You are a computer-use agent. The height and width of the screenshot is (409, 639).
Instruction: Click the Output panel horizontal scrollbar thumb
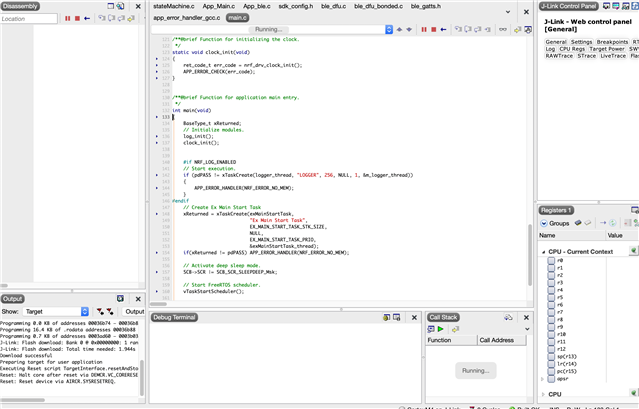click(22, 400)
